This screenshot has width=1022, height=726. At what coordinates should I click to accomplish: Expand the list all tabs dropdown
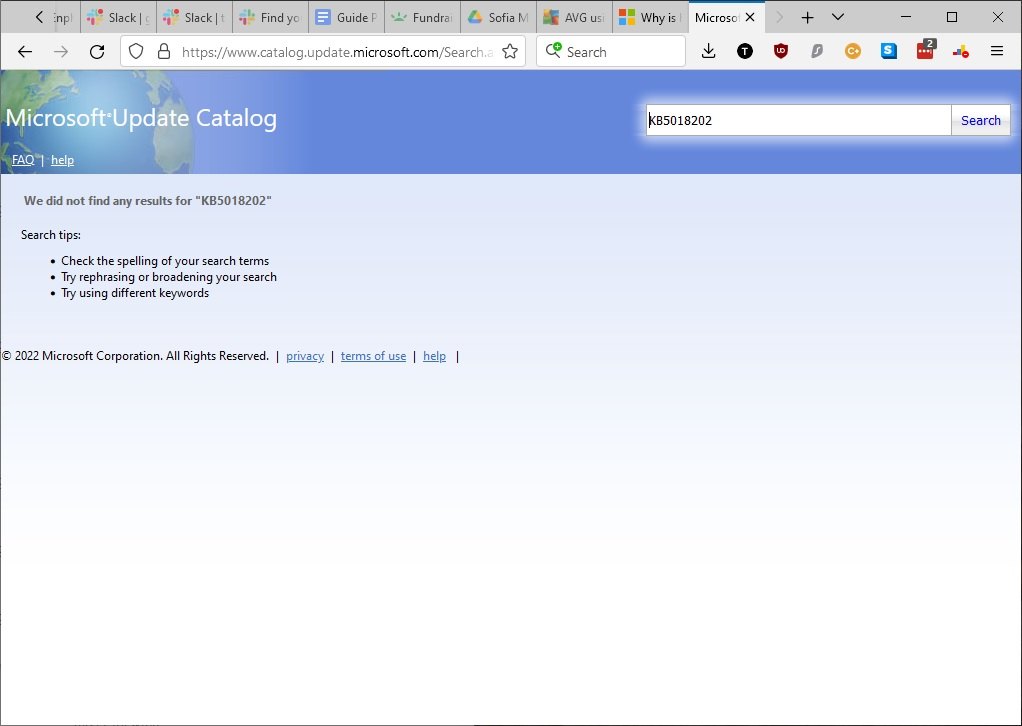tap(838, 18)
